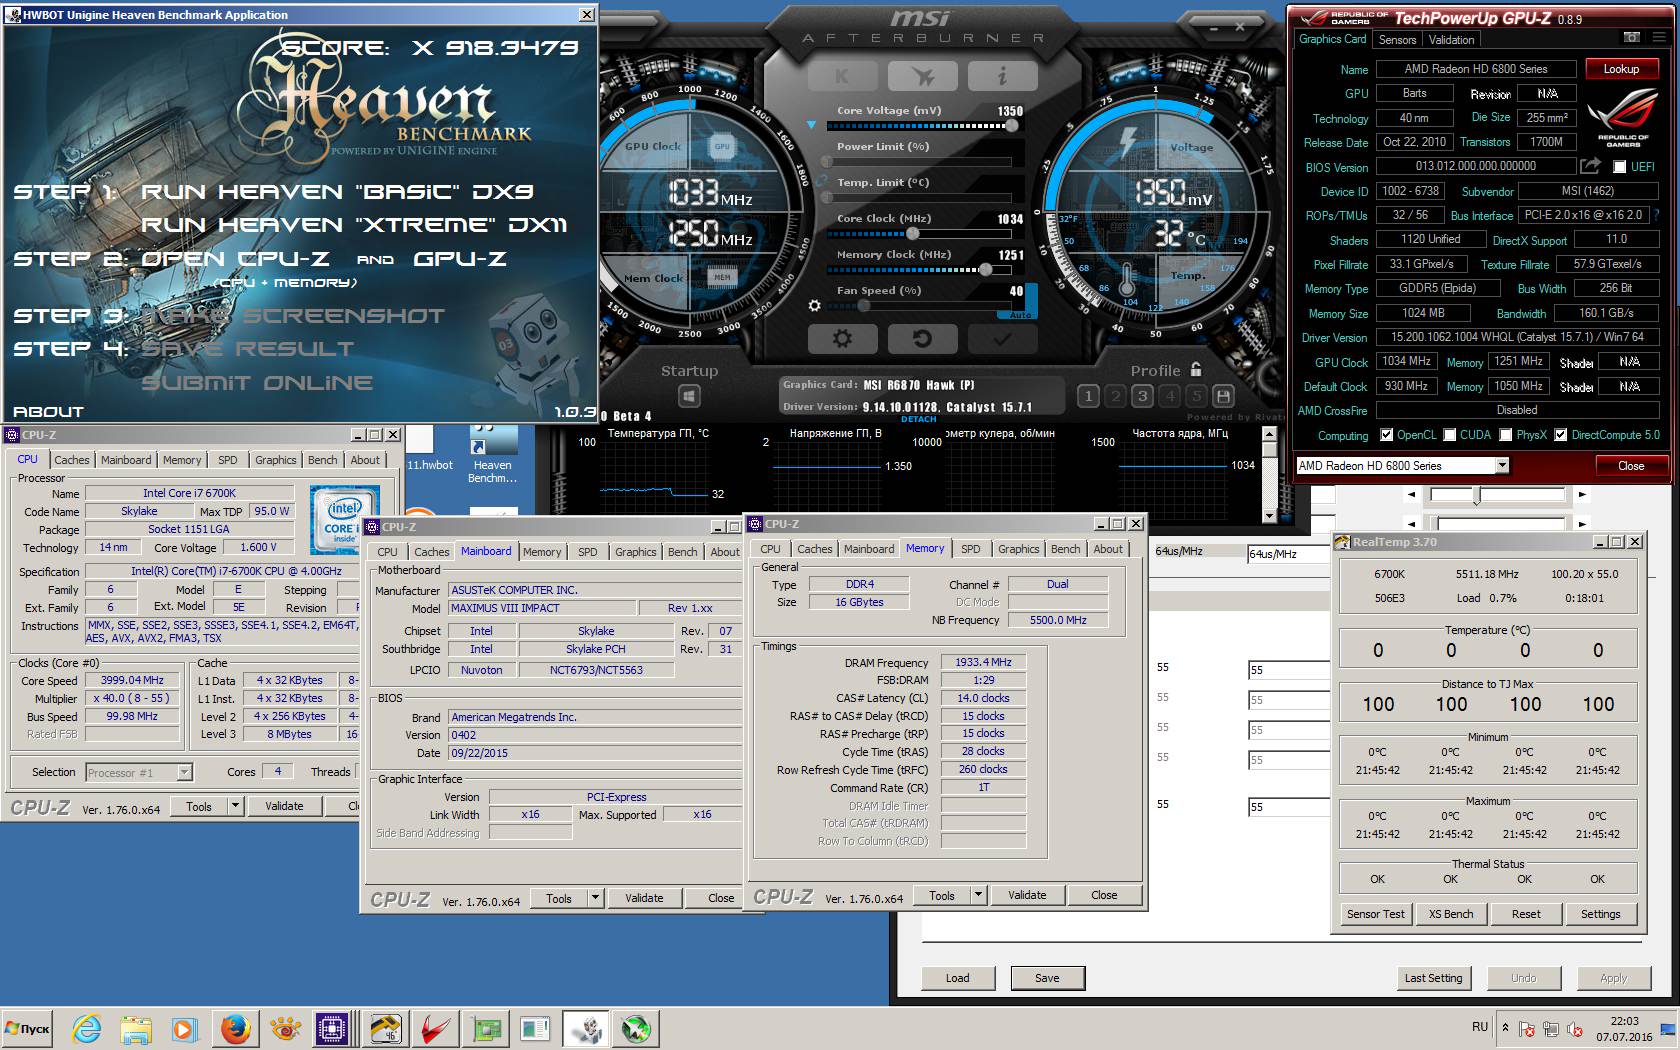Select Afterburner profile slot 1
This screenshot has width=1680, height=1050.
pyautogui.click(x=1089, y=396)
